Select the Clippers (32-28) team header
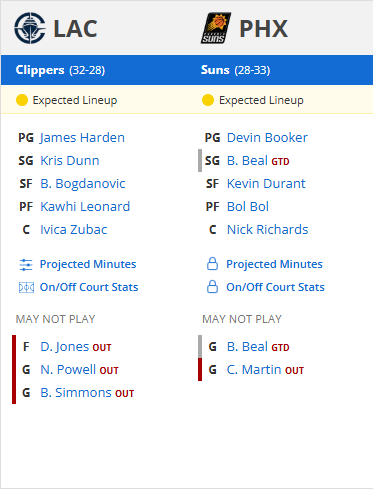373x489 pixels. coord(60,70)
